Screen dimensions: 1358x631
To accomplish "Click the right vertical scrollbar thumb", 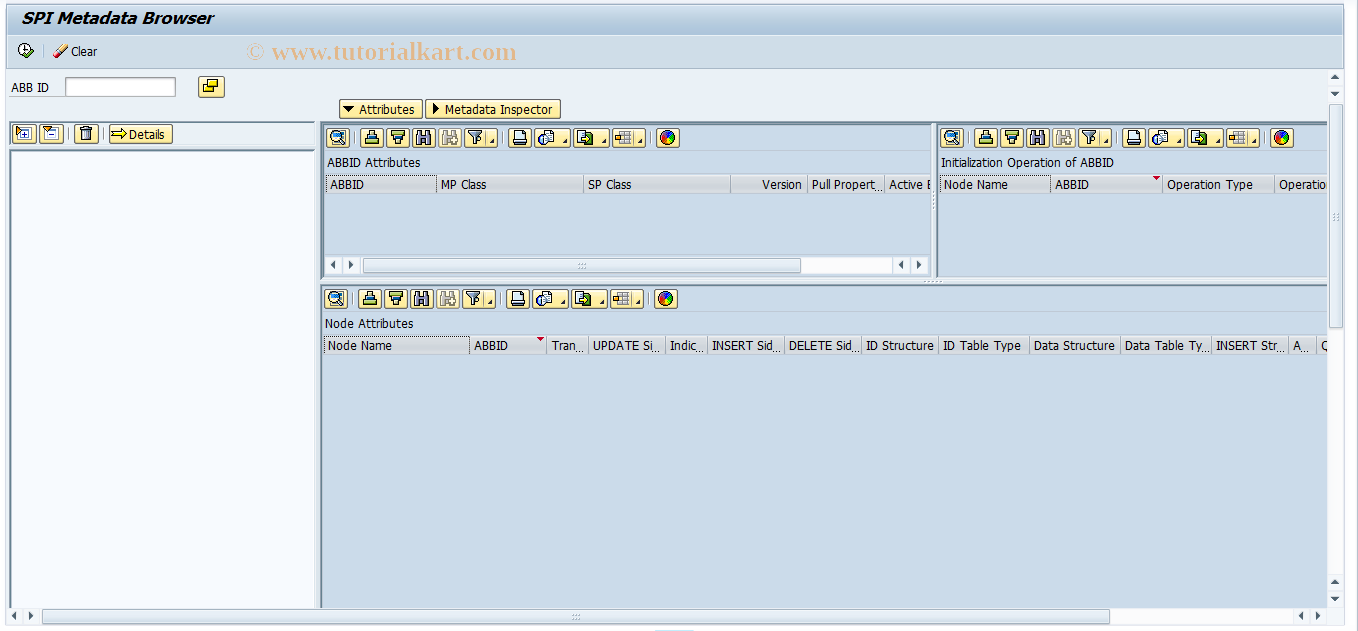I will [1335, 215].
